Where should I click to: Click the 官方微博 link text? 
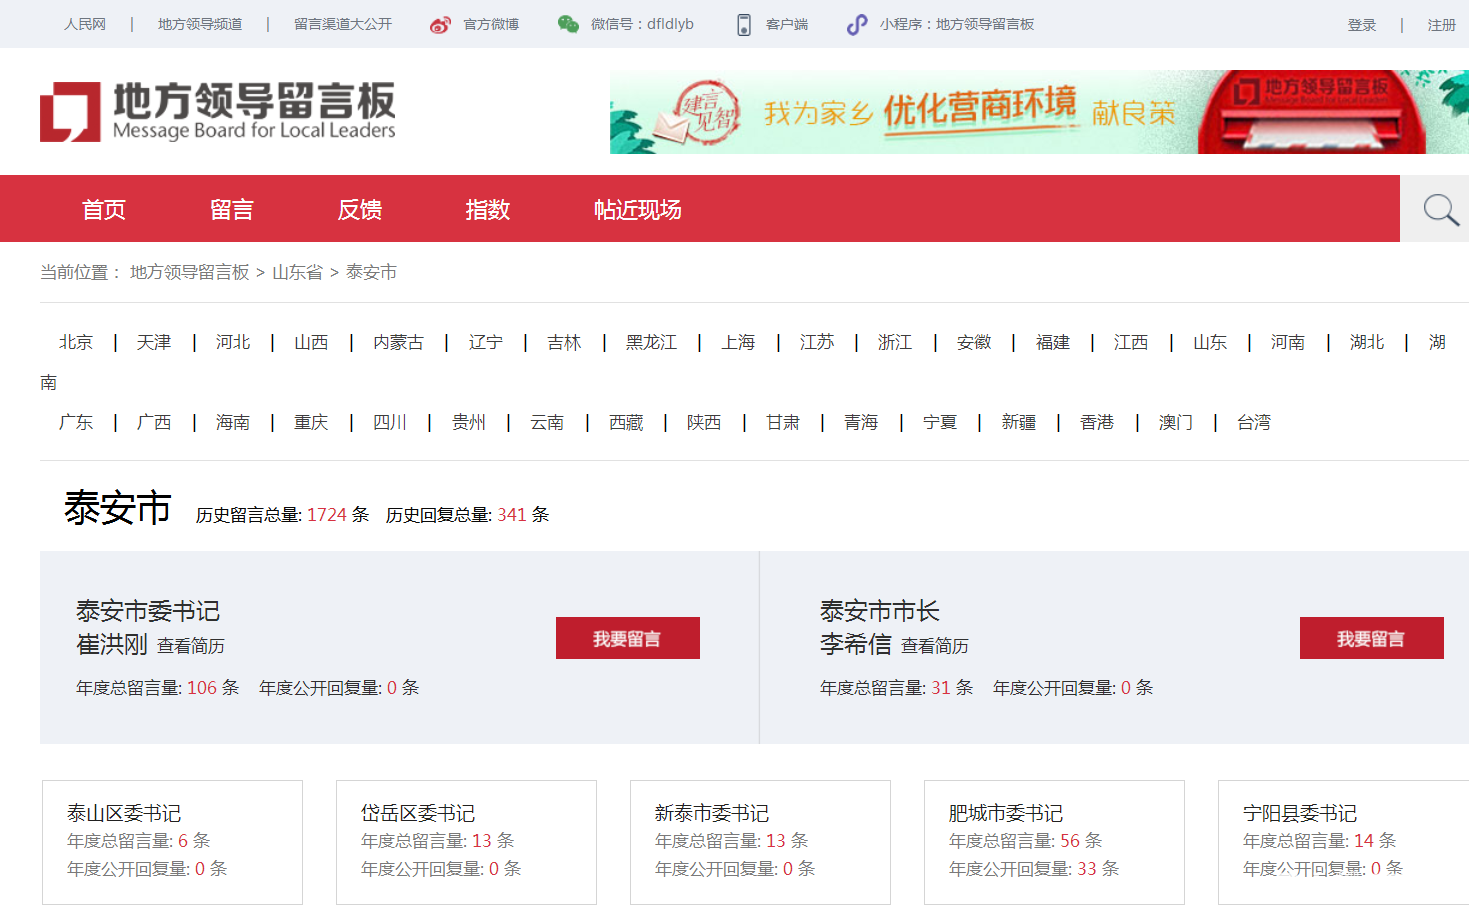(x=491, y=24)
